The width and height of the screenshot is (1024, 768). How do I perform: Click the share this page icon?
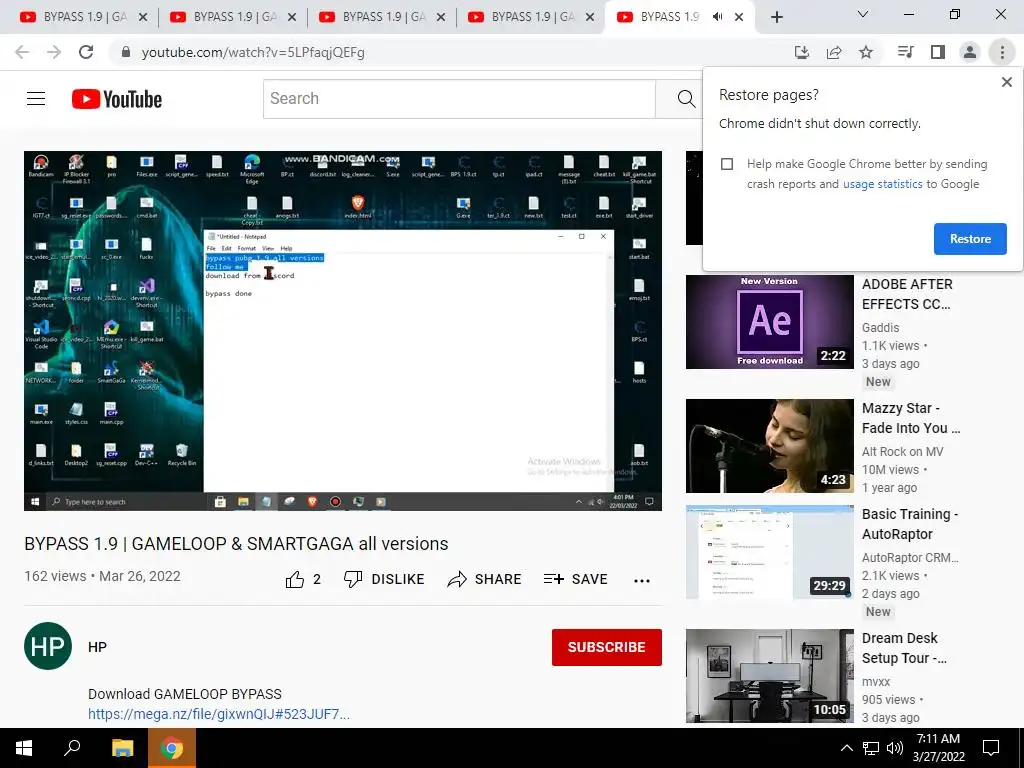[834, 52]
